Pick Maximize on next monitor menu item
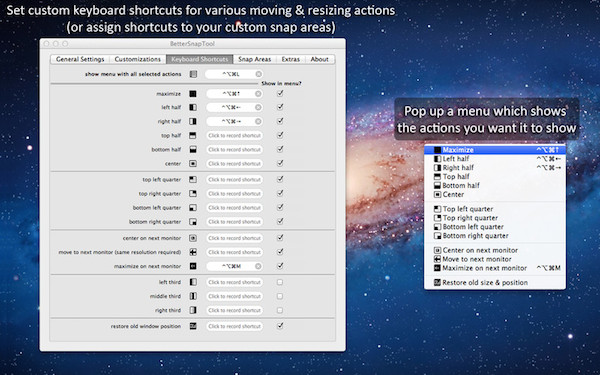This screenshot has height=375, width=600. pyautogui.click(x=495, y=268)
